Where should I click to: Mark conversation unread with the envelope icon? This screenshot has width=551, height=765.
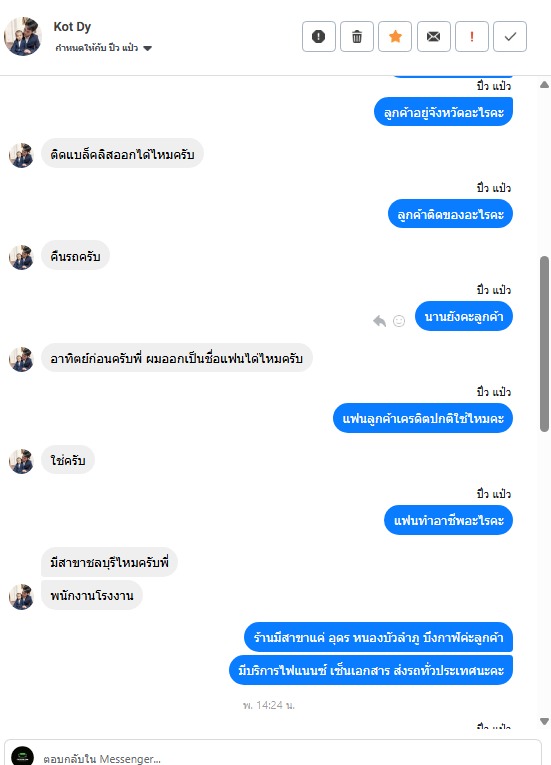tap(433, 37)
